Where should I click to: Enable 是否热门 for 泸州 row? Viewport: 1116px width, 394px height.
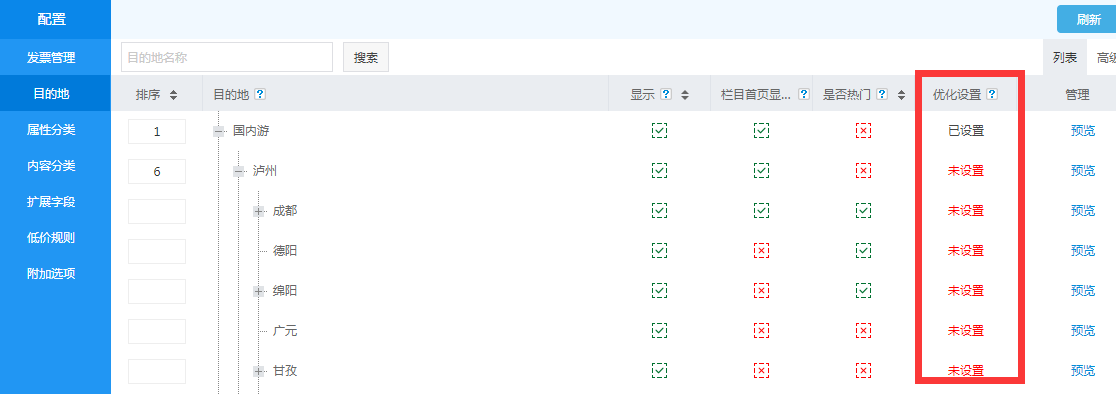pos(863,171)
